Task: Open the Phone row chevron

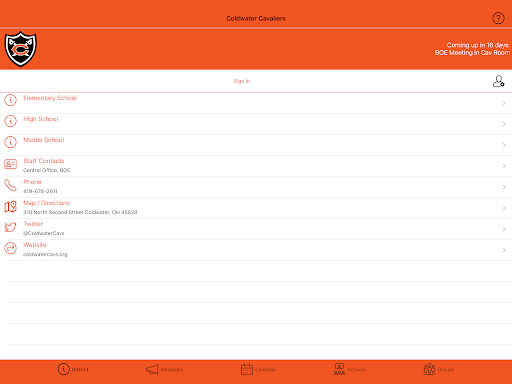Action: tap(504, 187)
